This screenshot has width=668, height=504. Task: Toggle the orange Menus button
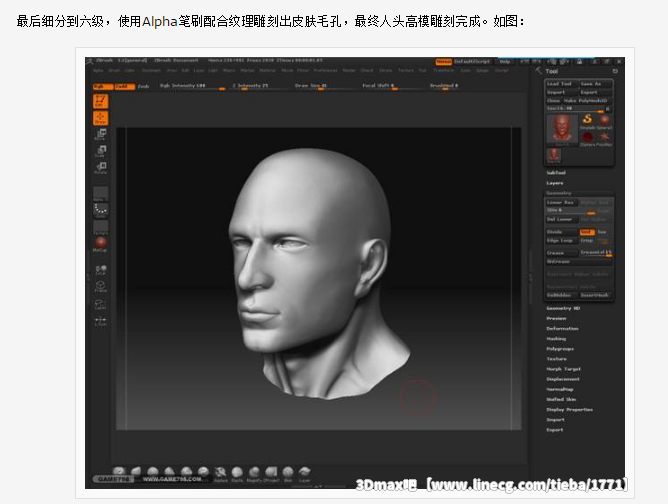443,62
